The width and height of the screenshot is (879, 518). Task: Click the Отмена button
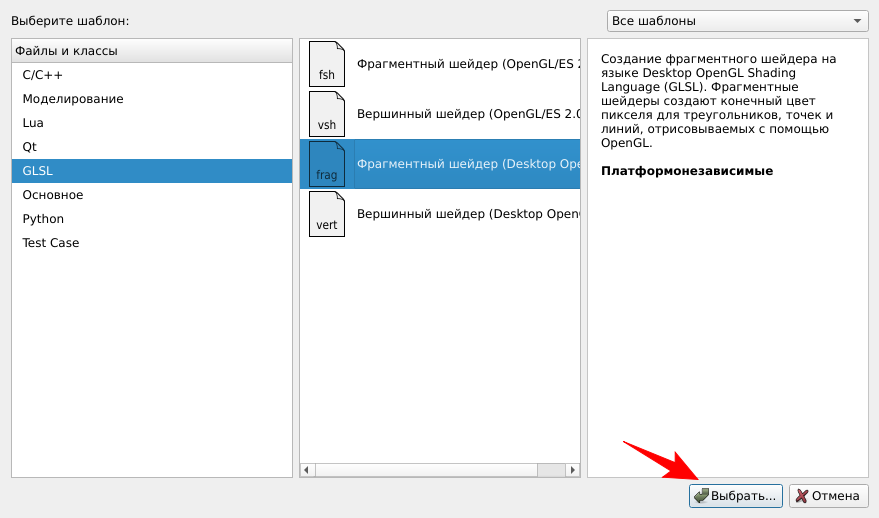click(x=827, y=496)
